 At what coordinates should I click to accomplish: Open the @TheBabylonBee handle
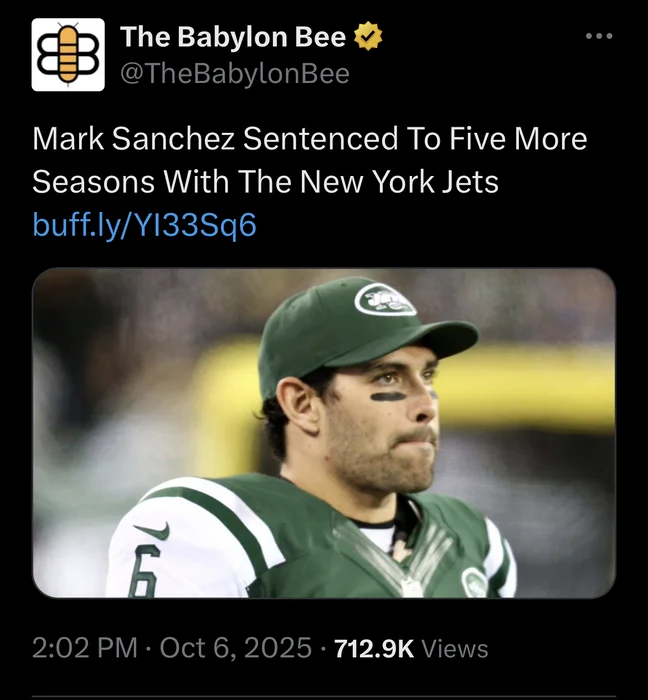[235, 73]
